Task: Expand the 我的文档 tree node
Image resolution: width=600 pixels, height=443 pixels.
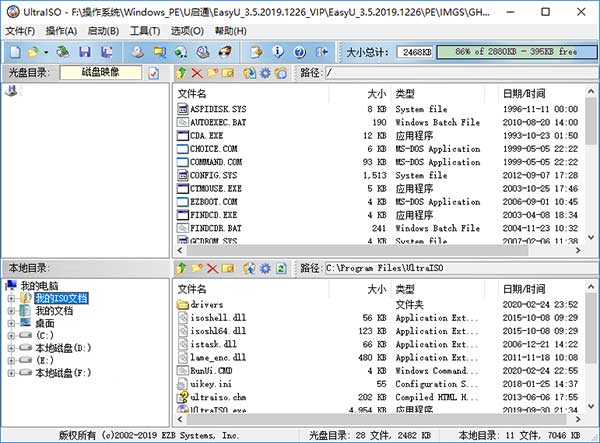Action: tap(11, 311)
